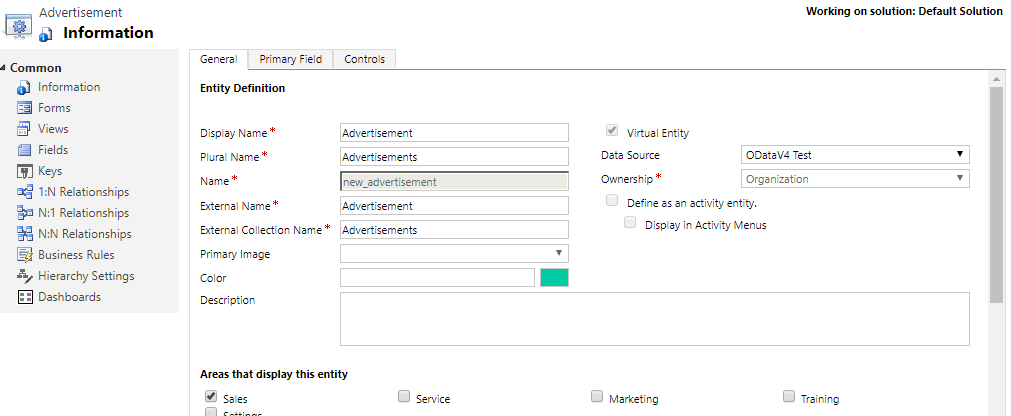This screenshot has width=1011, height=416.
Task: Toggle the Virtual Entity checkbox
Action: point(611,131)
